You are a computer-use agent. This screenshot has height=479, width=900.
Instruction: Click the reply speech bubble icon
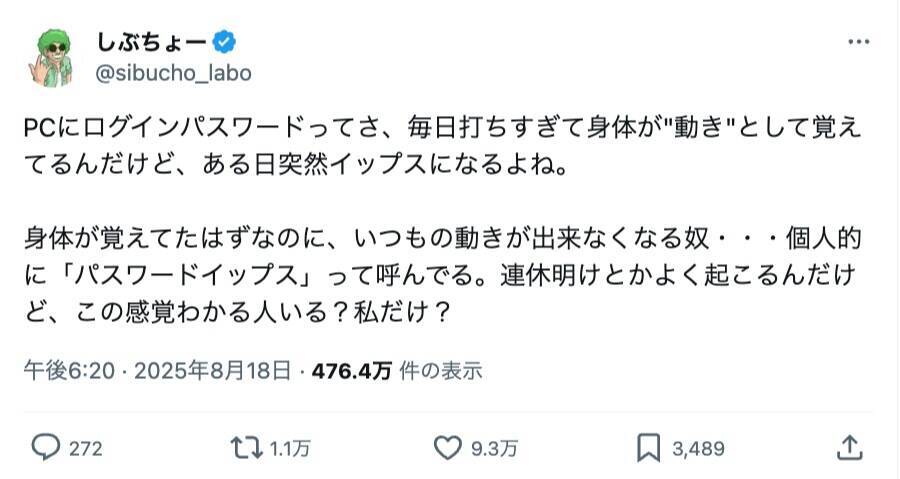tap(46, 448)
